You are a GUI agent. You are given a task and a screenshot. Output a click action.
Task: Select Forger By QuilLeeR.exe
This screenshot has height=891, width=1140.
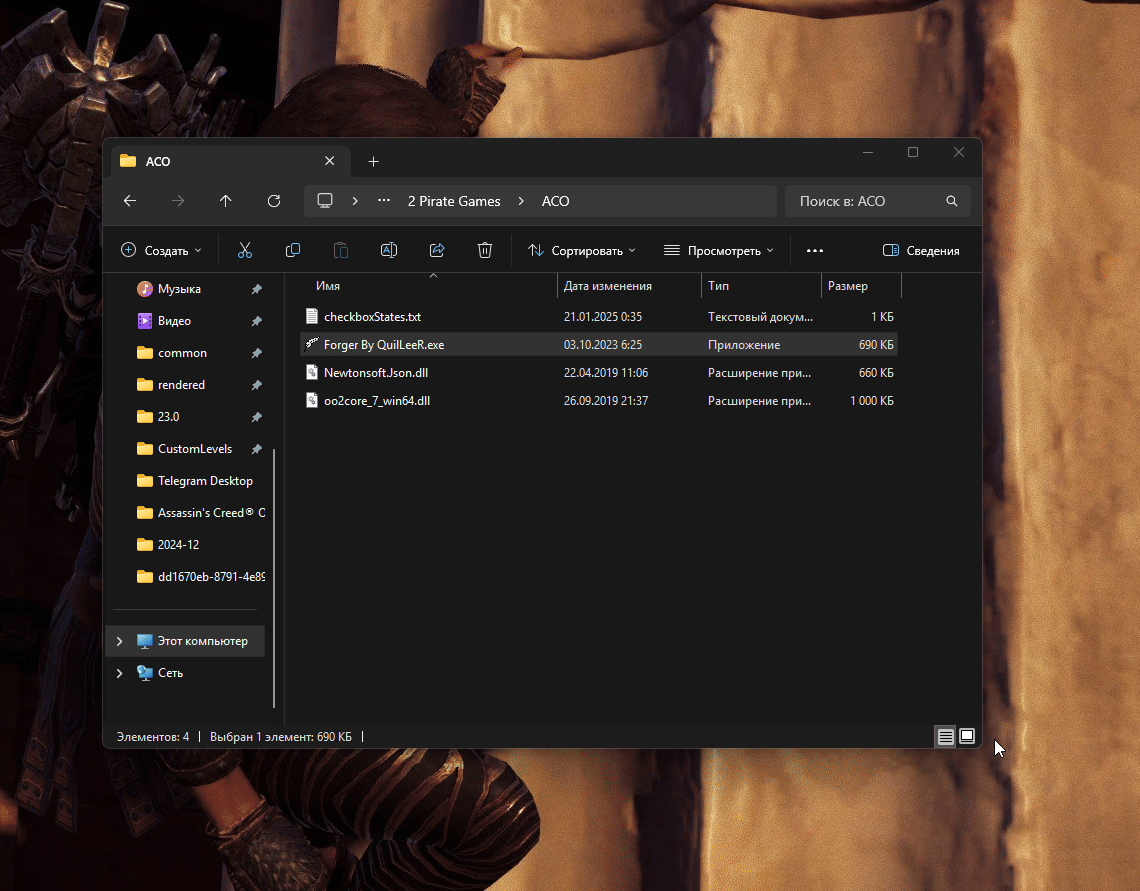[598, 344]
